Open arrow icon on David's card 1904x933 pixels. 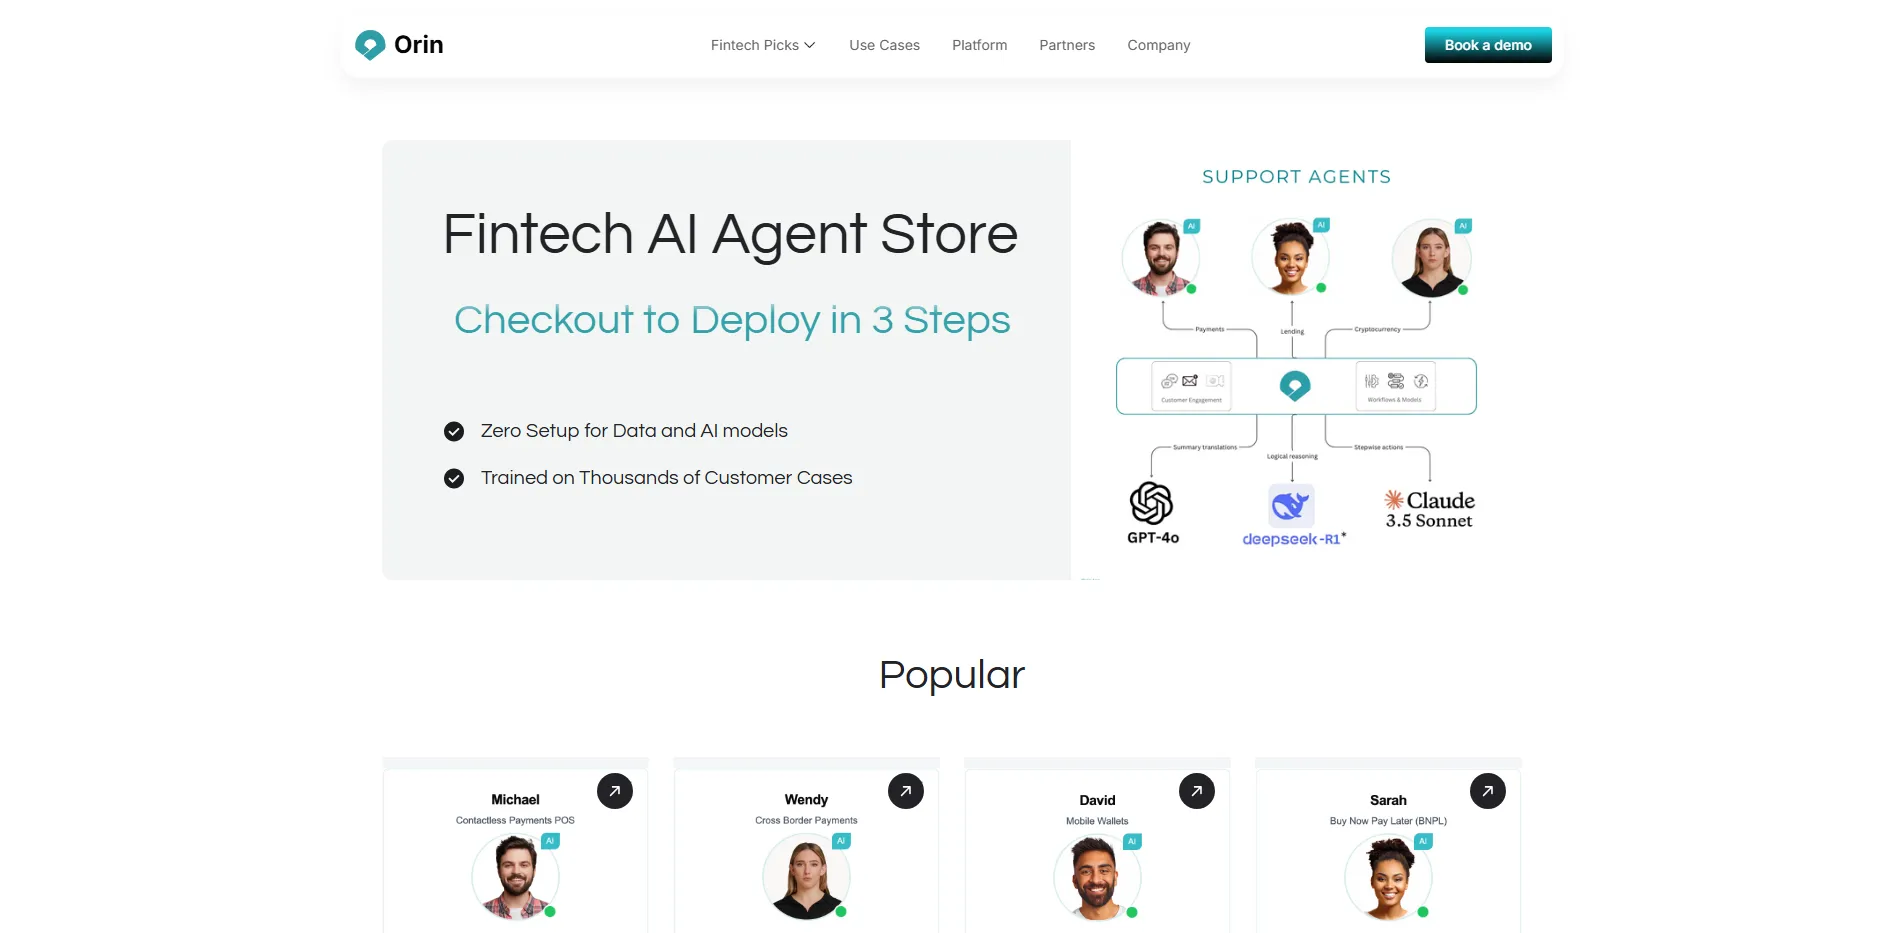click(x=1197, y=791)
